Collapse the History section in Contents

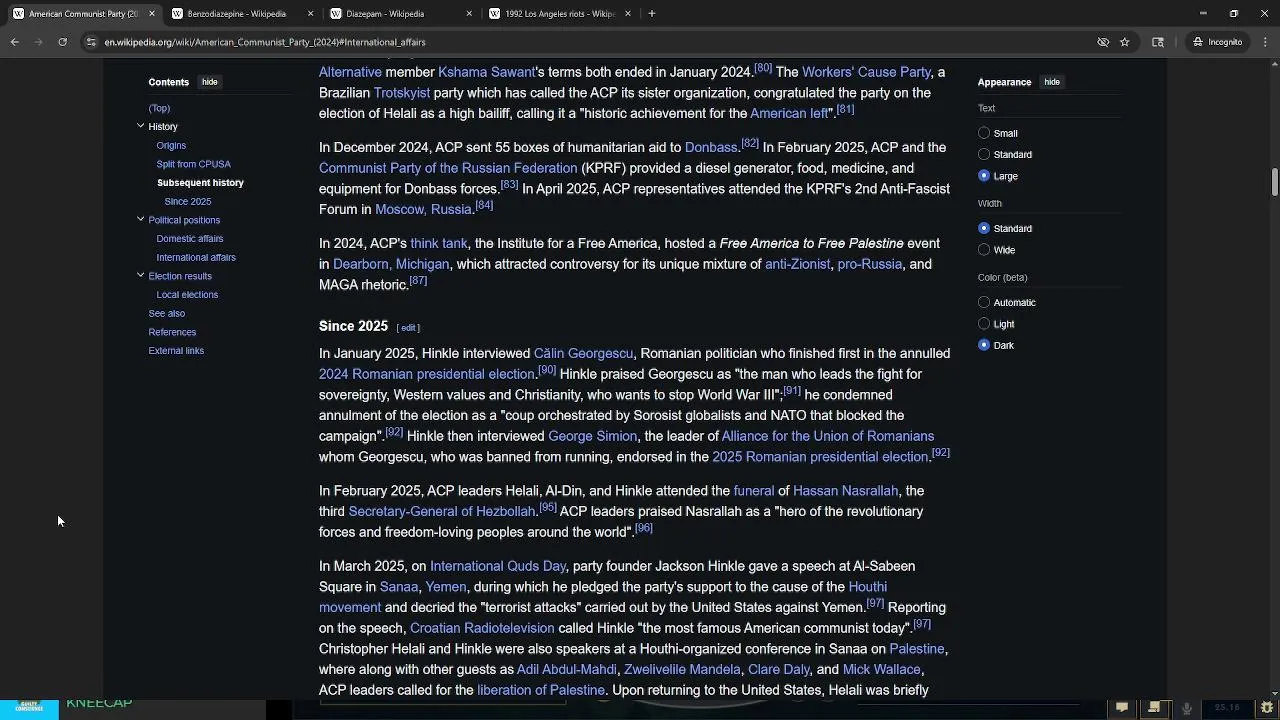pyautogui.click(x=141, y=126)
